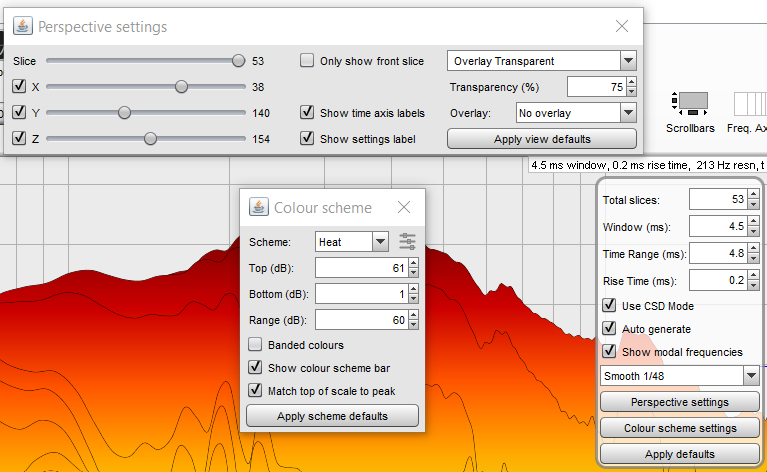Screen dimensions: 767x472
Task: Click the Rise Time (ms) input field
Action: pos(719,281)
